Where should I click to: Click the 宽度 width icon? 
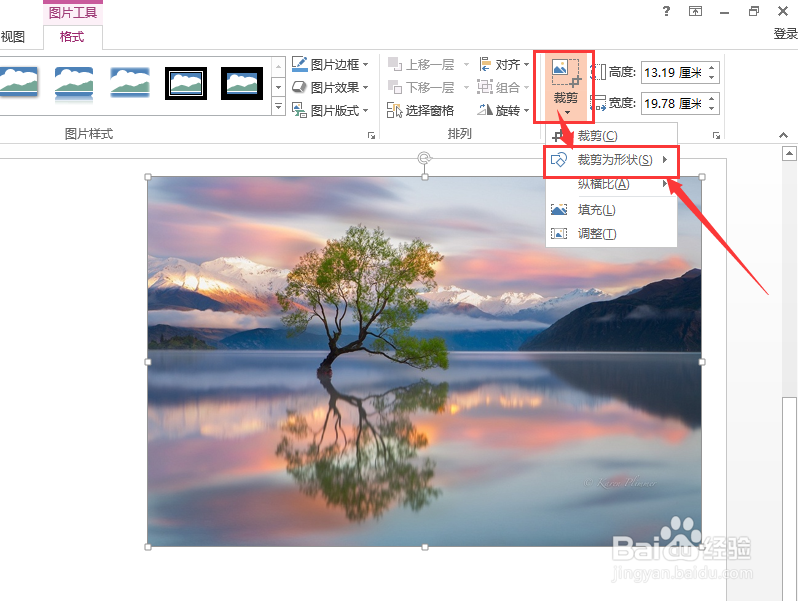tap(598, 103)
